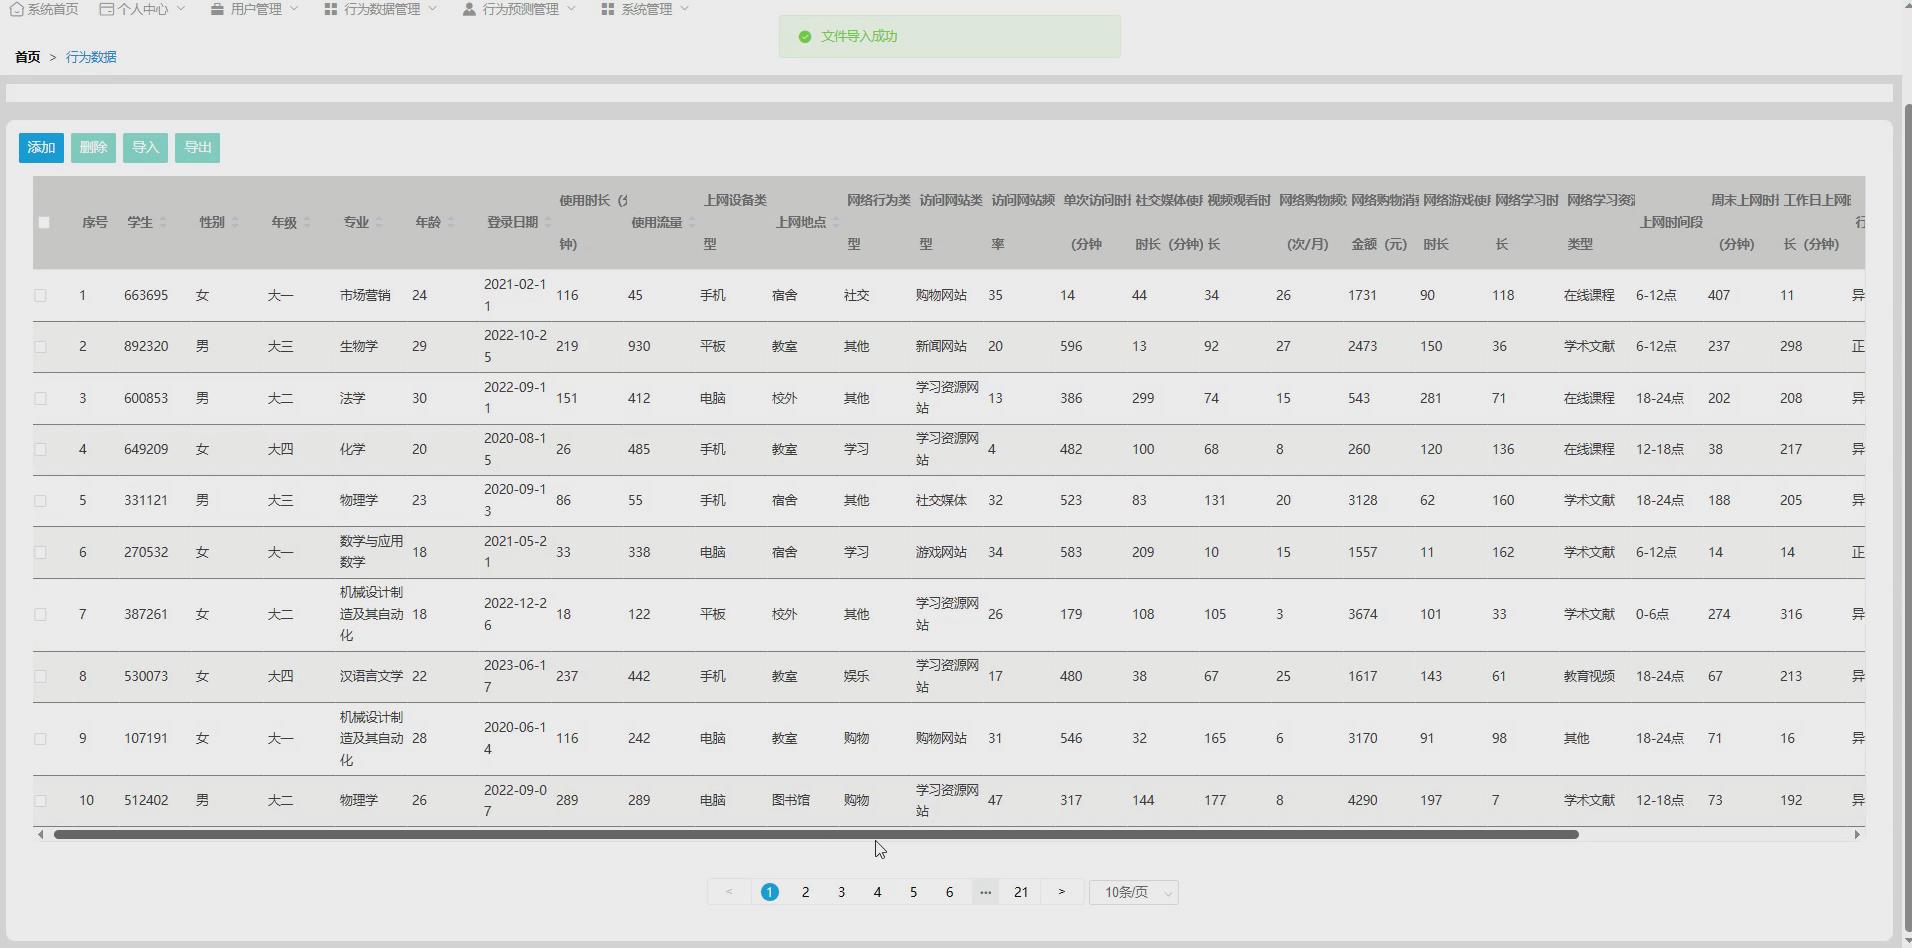Viewport: 1912px width, 948px height.
Task: Go to page 4
Action: pos(877,892)
